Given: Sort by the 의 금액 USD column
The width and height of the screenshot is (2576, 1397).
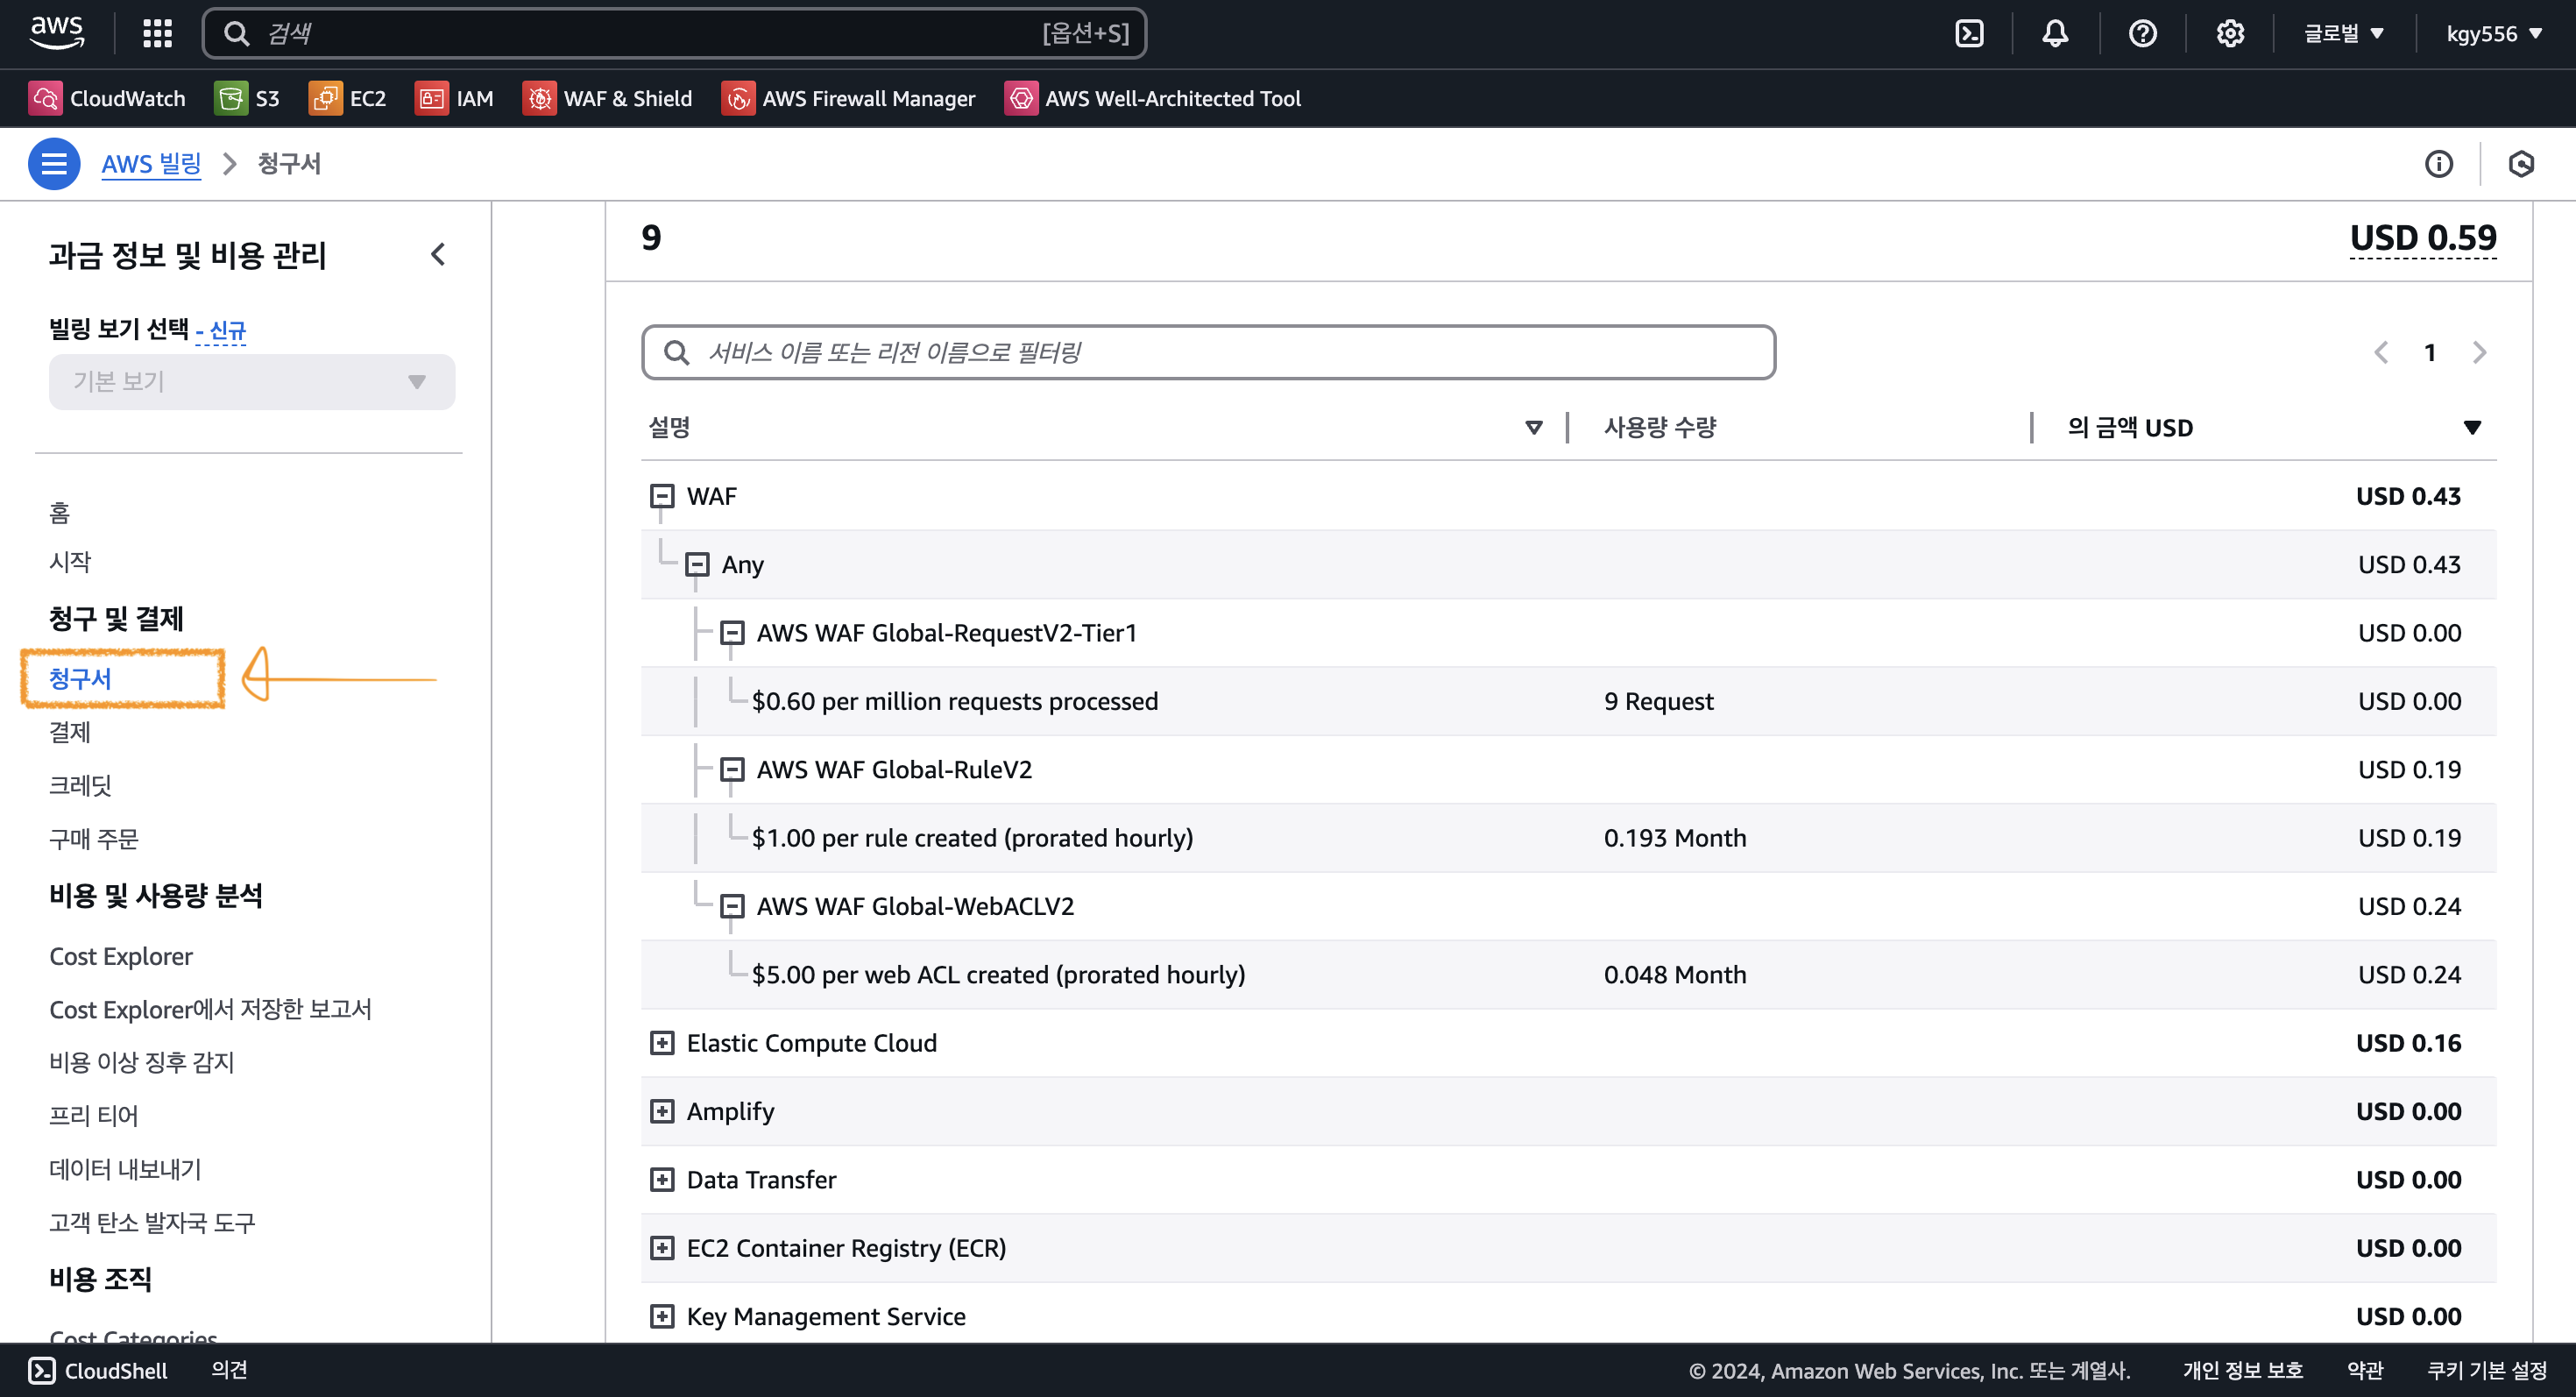Looking at the screenshot, I should (2471, 428).
